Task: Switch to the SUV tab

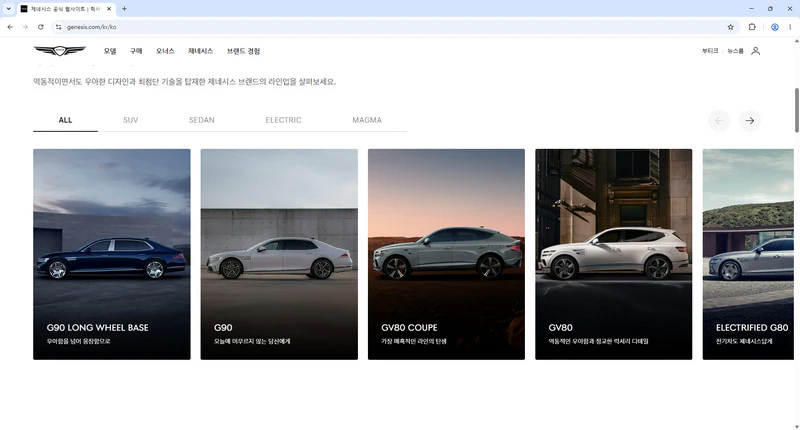Action: point(131,120)
